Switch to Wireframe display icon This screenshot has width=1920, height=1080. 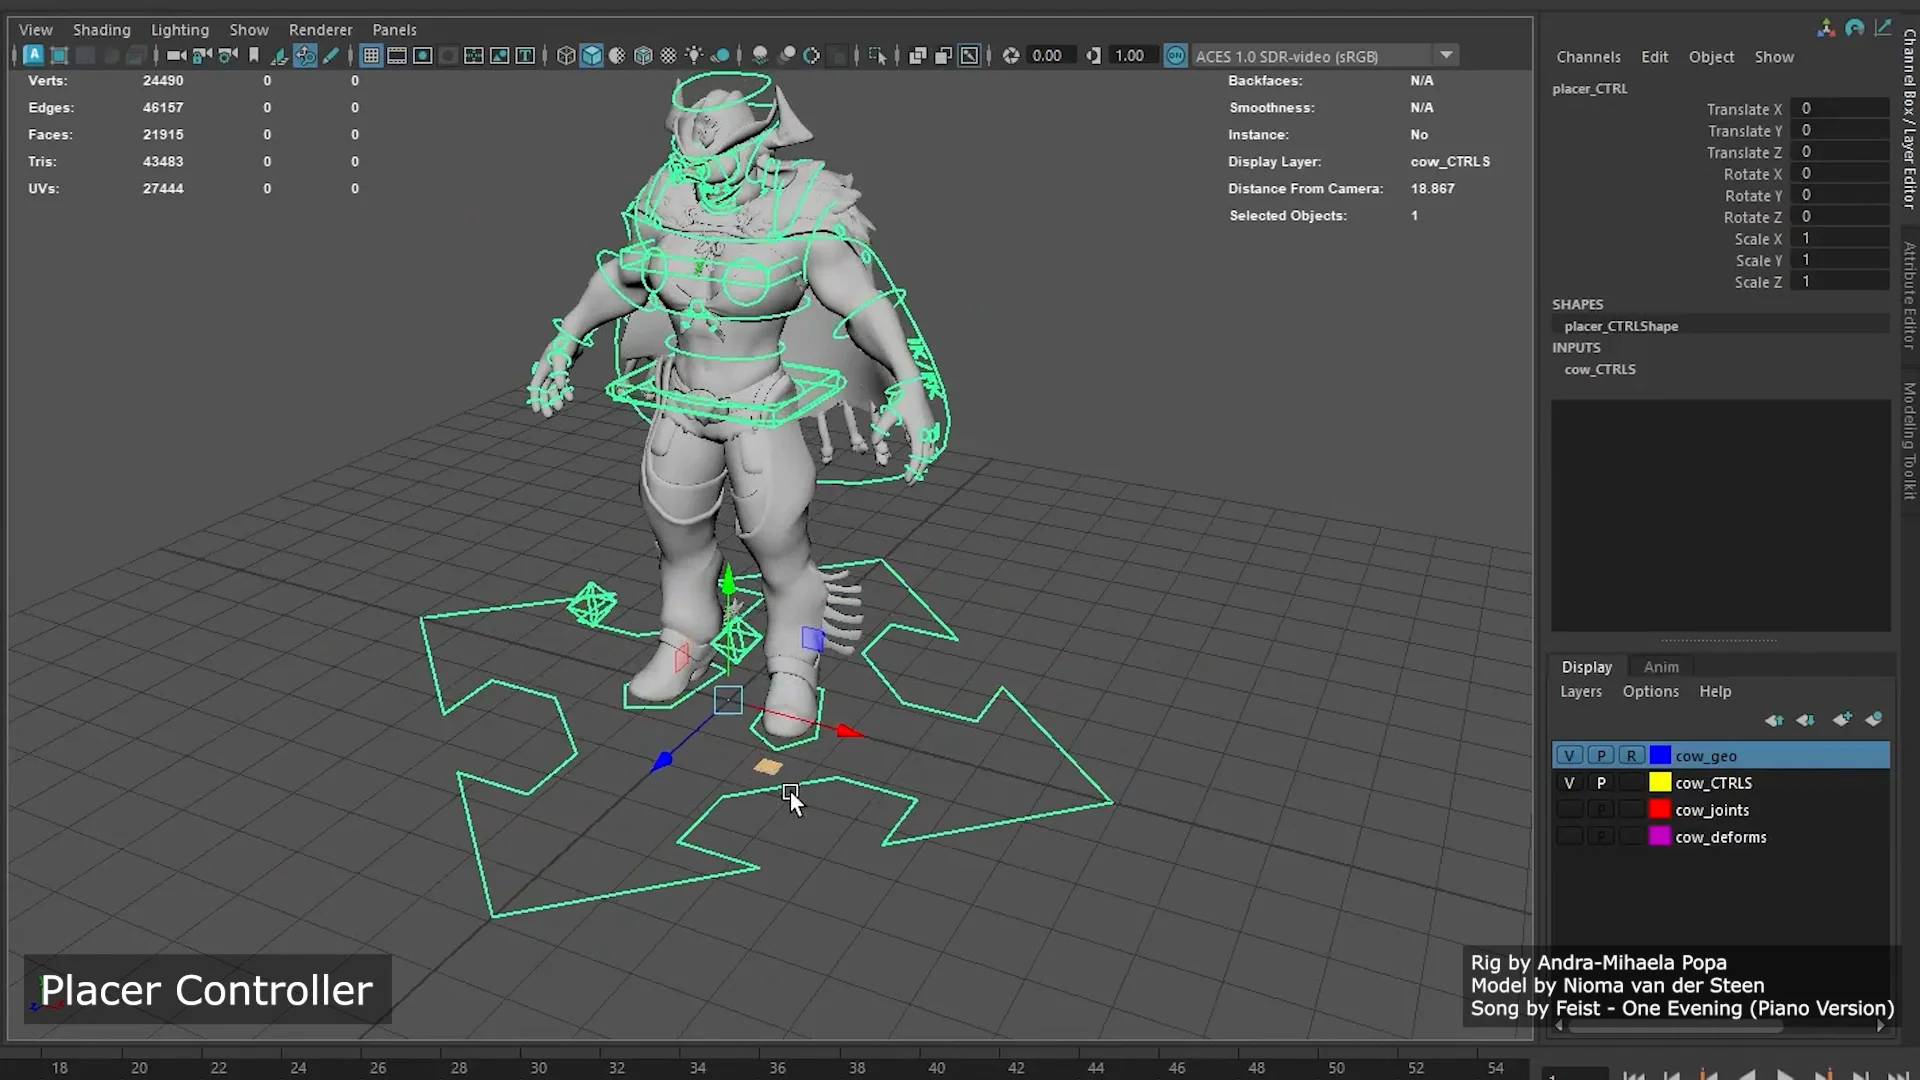click(x=566, y=56)
